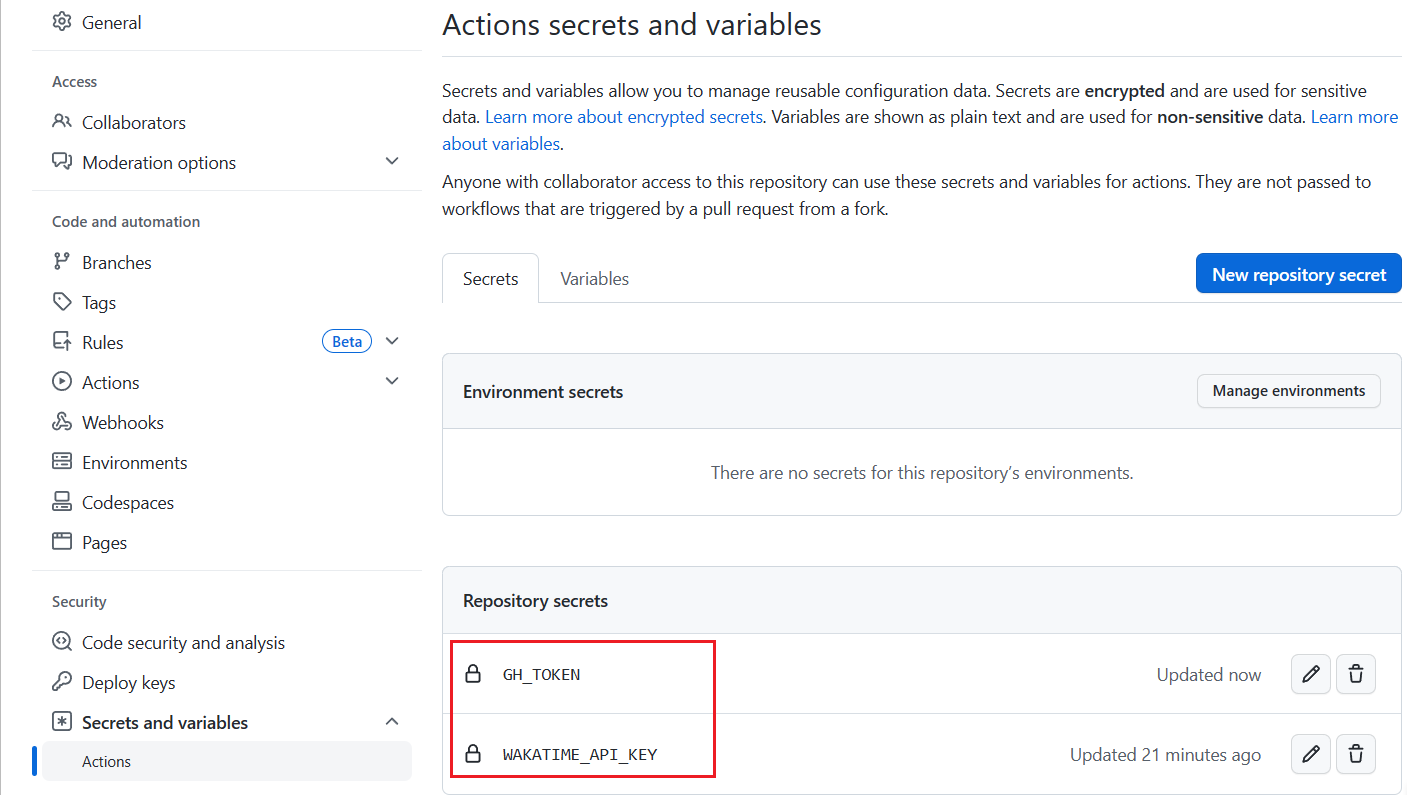Click the trash delete icon for GH_TOKEN
The height and width of the screenshot is (795, 1407).
coord(1356,674)
